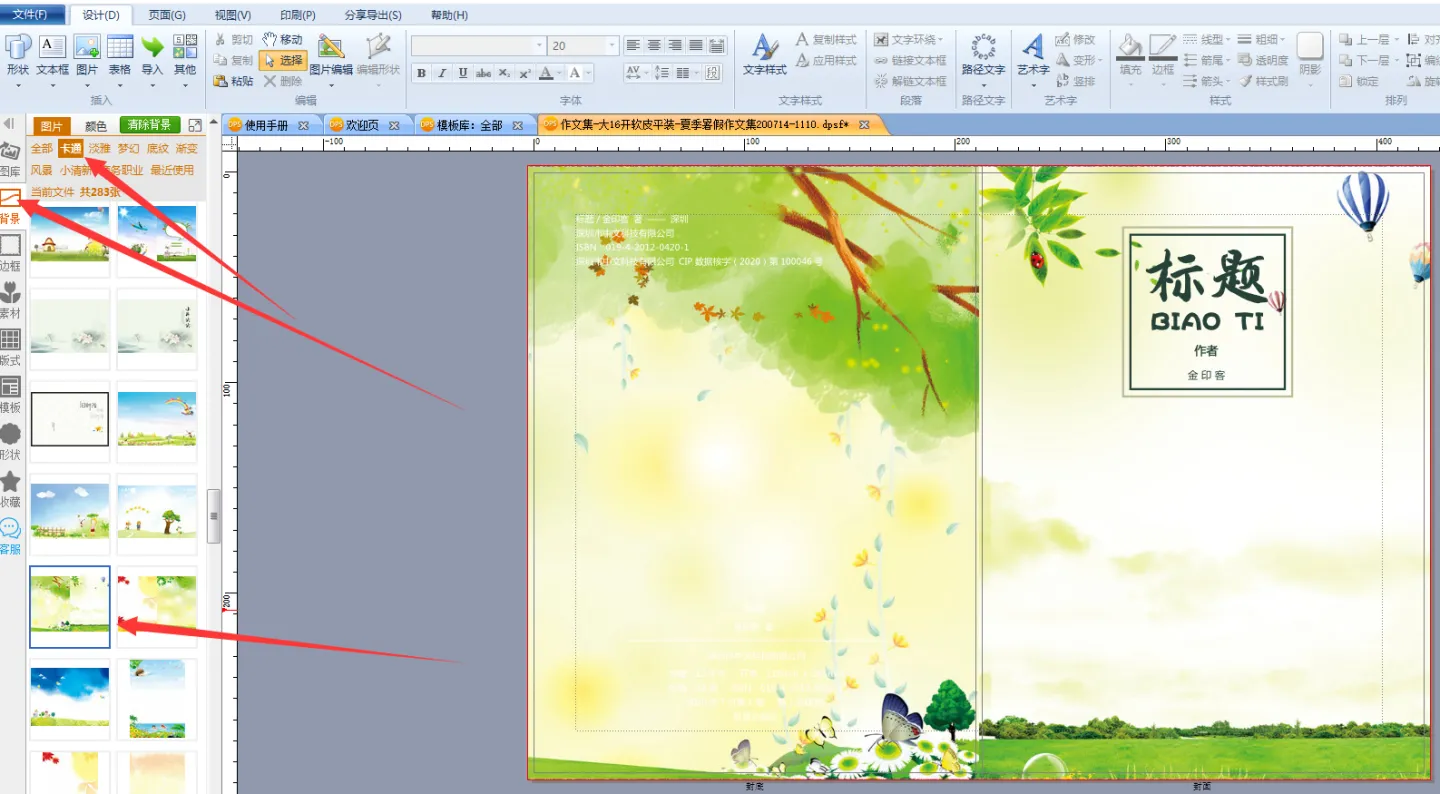The height and width of the screenshot is (794, 1440).
Task: Insert a 文本框 text box
Action: [52, 56]
